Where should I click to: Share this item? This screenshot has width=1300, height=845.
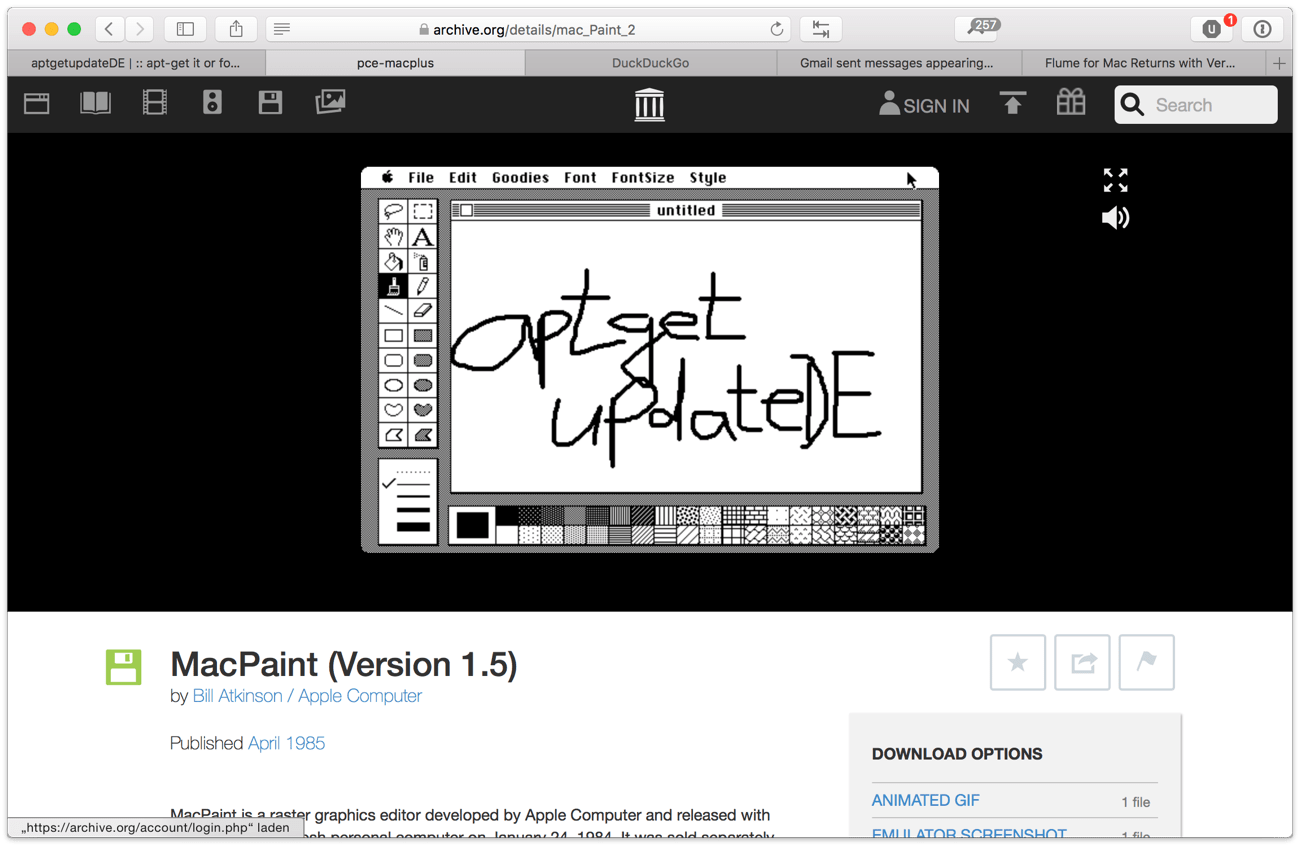pyautogui.click(x=1082, y=662)
